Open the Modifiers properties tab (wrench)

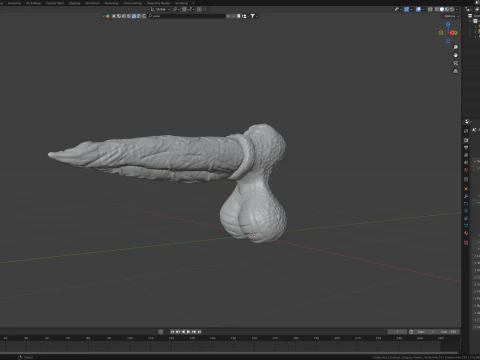click(466, 196)
